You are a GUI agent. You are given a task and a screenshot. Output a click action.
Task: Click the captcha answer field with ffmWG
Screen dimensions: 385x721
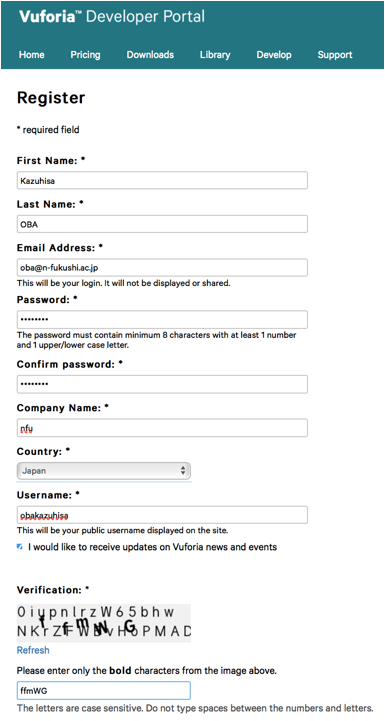pos(103,691)
